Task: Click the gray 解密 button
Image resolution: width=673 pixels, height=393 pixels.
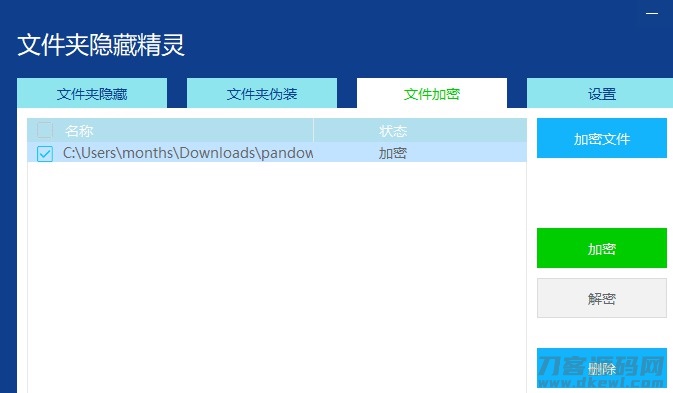Action: 602,298
